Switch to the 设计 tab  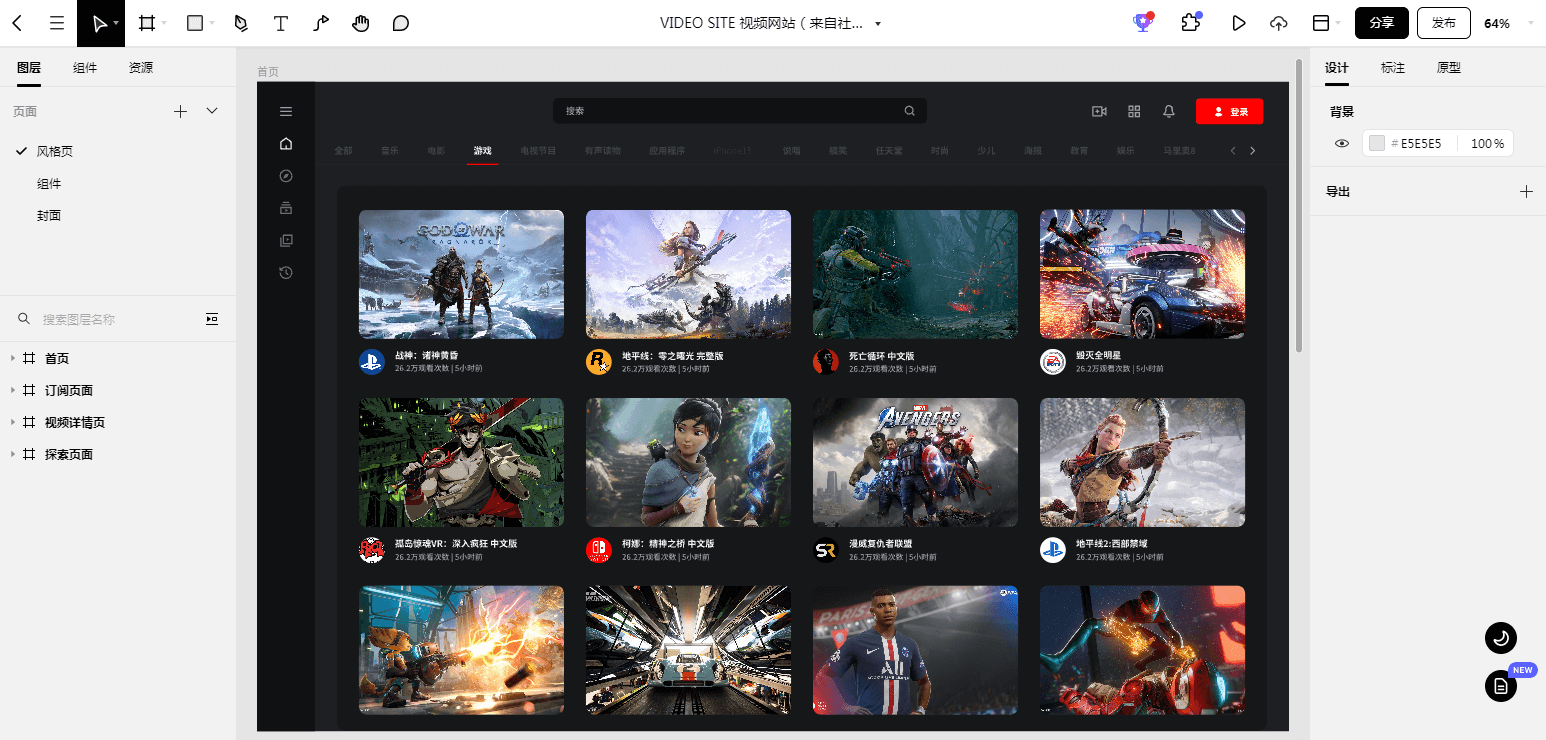pos(1337,68)
